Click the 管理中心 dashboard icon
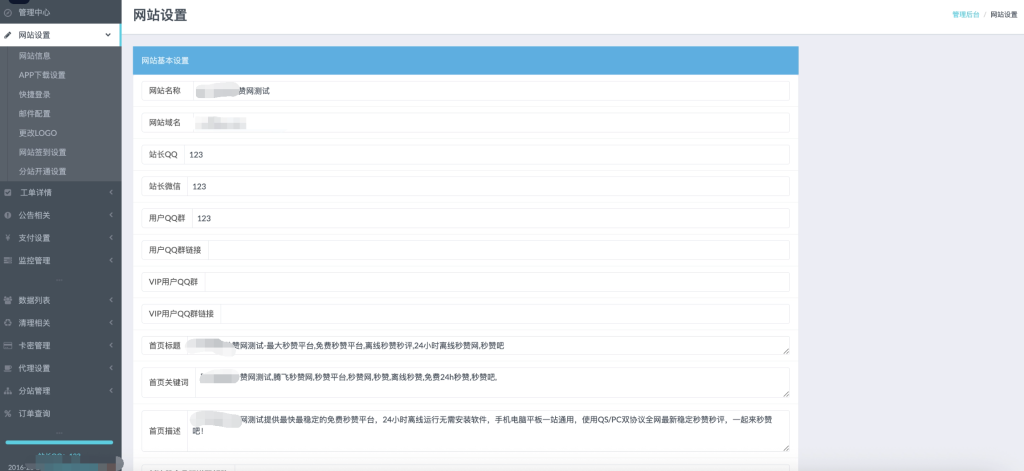Screen dimensions: 1024x471 coord(8,13)
